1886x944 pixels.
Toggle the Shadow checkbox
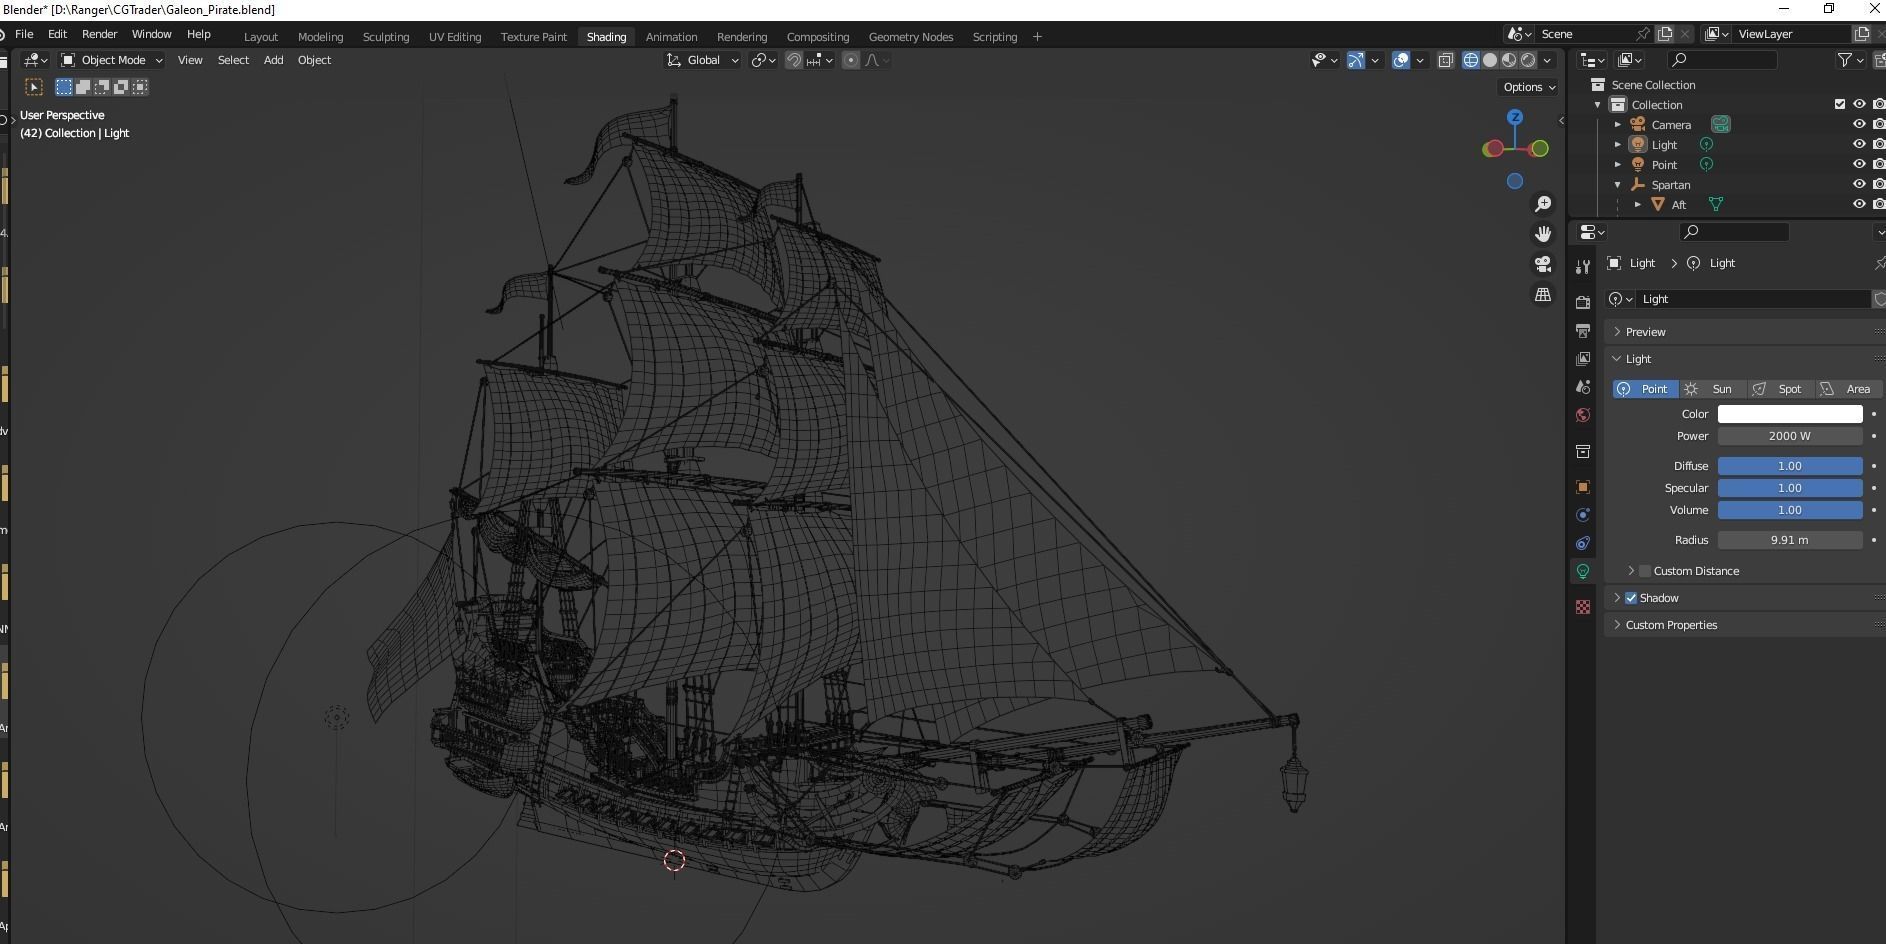1631,598
